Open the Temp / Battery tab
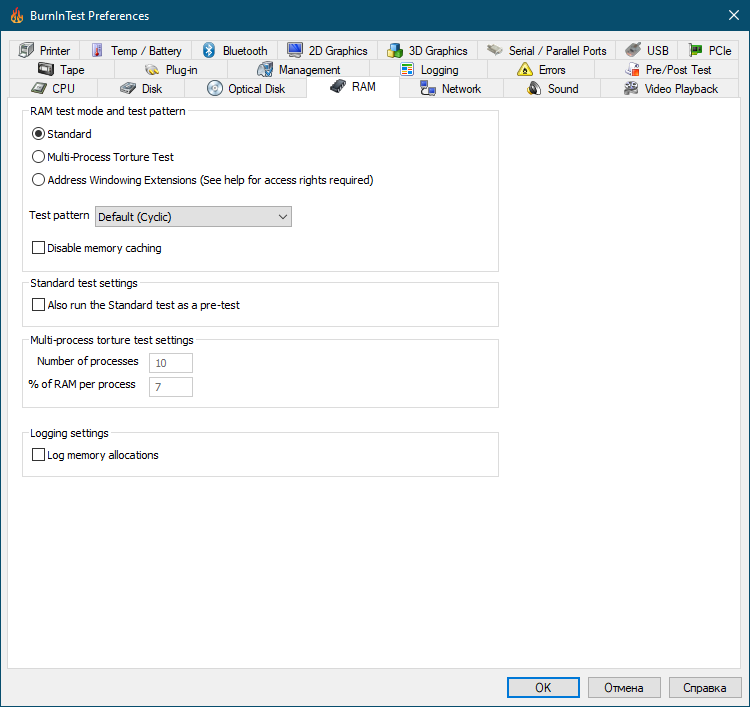Image resolution: width=750 pixels, height=707 pixels. coord(136,50)
